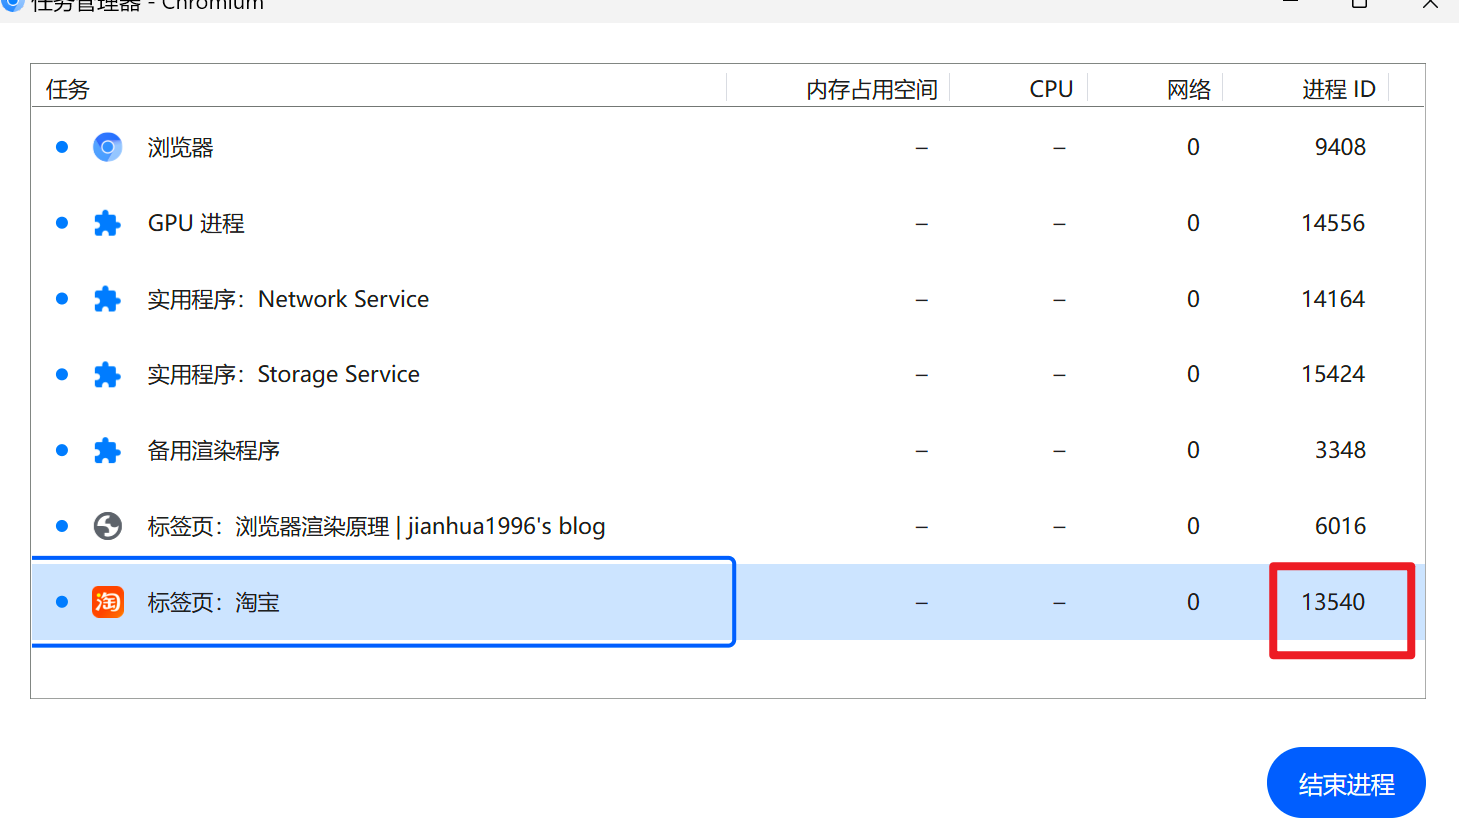Click the blue dot before 浏览器
This screenshot has width=1459, height=837.
coord(62,147)
